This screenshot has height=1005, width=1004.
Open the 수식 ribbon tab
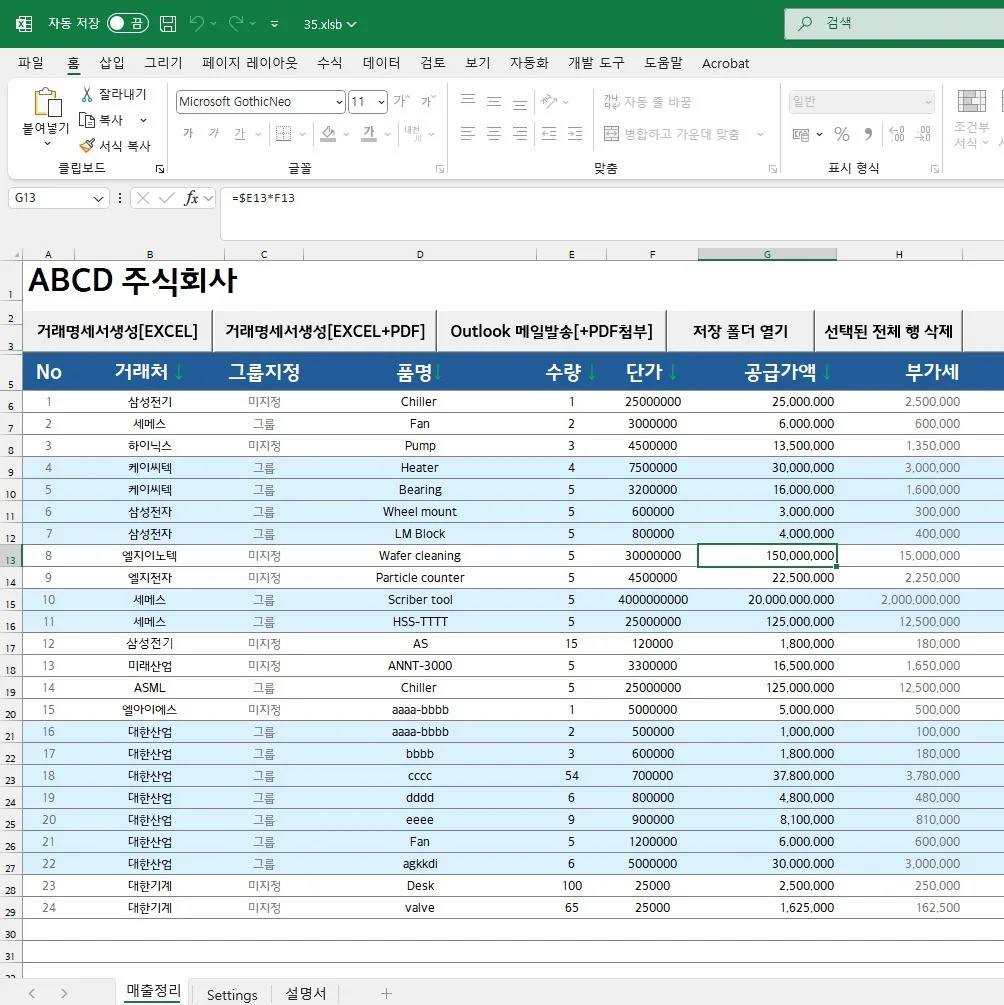[x=330, y=63]
